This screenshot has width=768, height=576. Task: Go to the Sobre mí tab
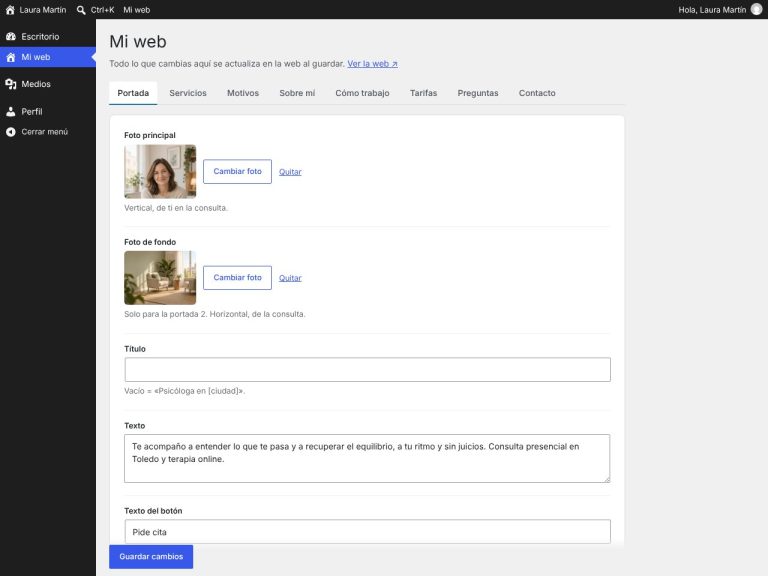(x=297, y=93)
